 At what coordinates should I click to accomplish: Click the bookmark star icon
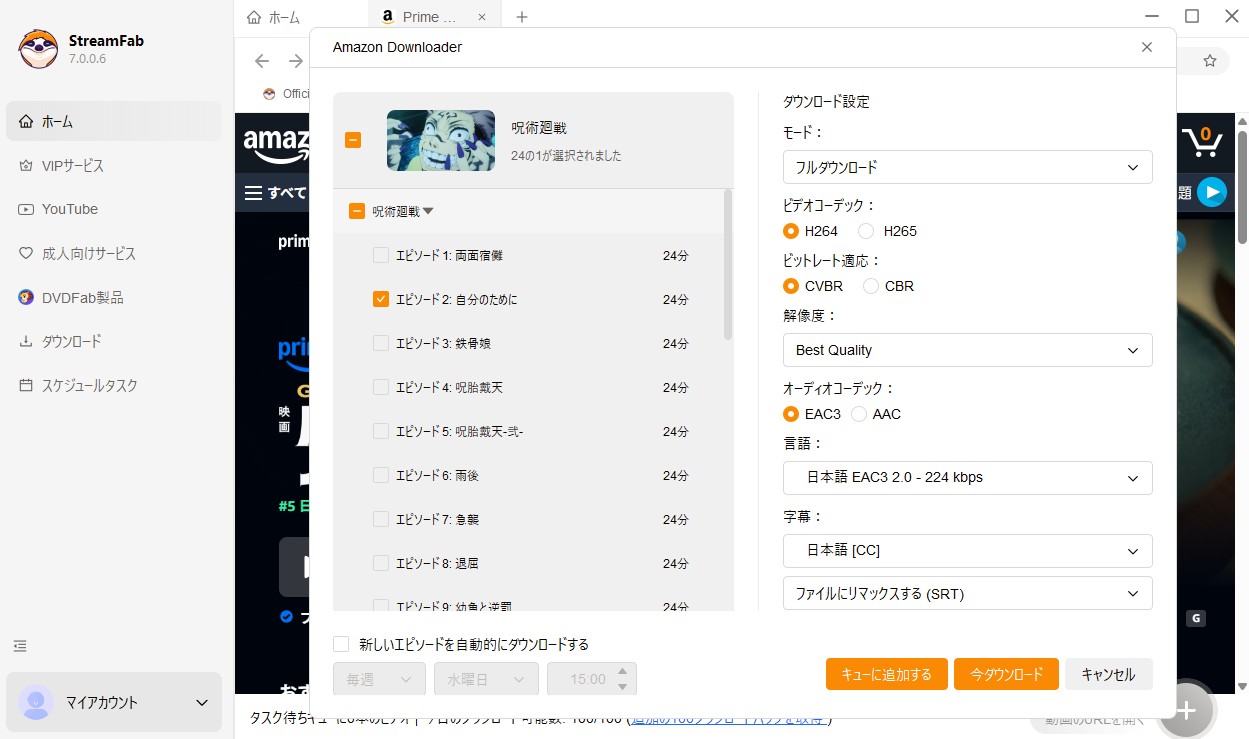tap(1209, 61)
